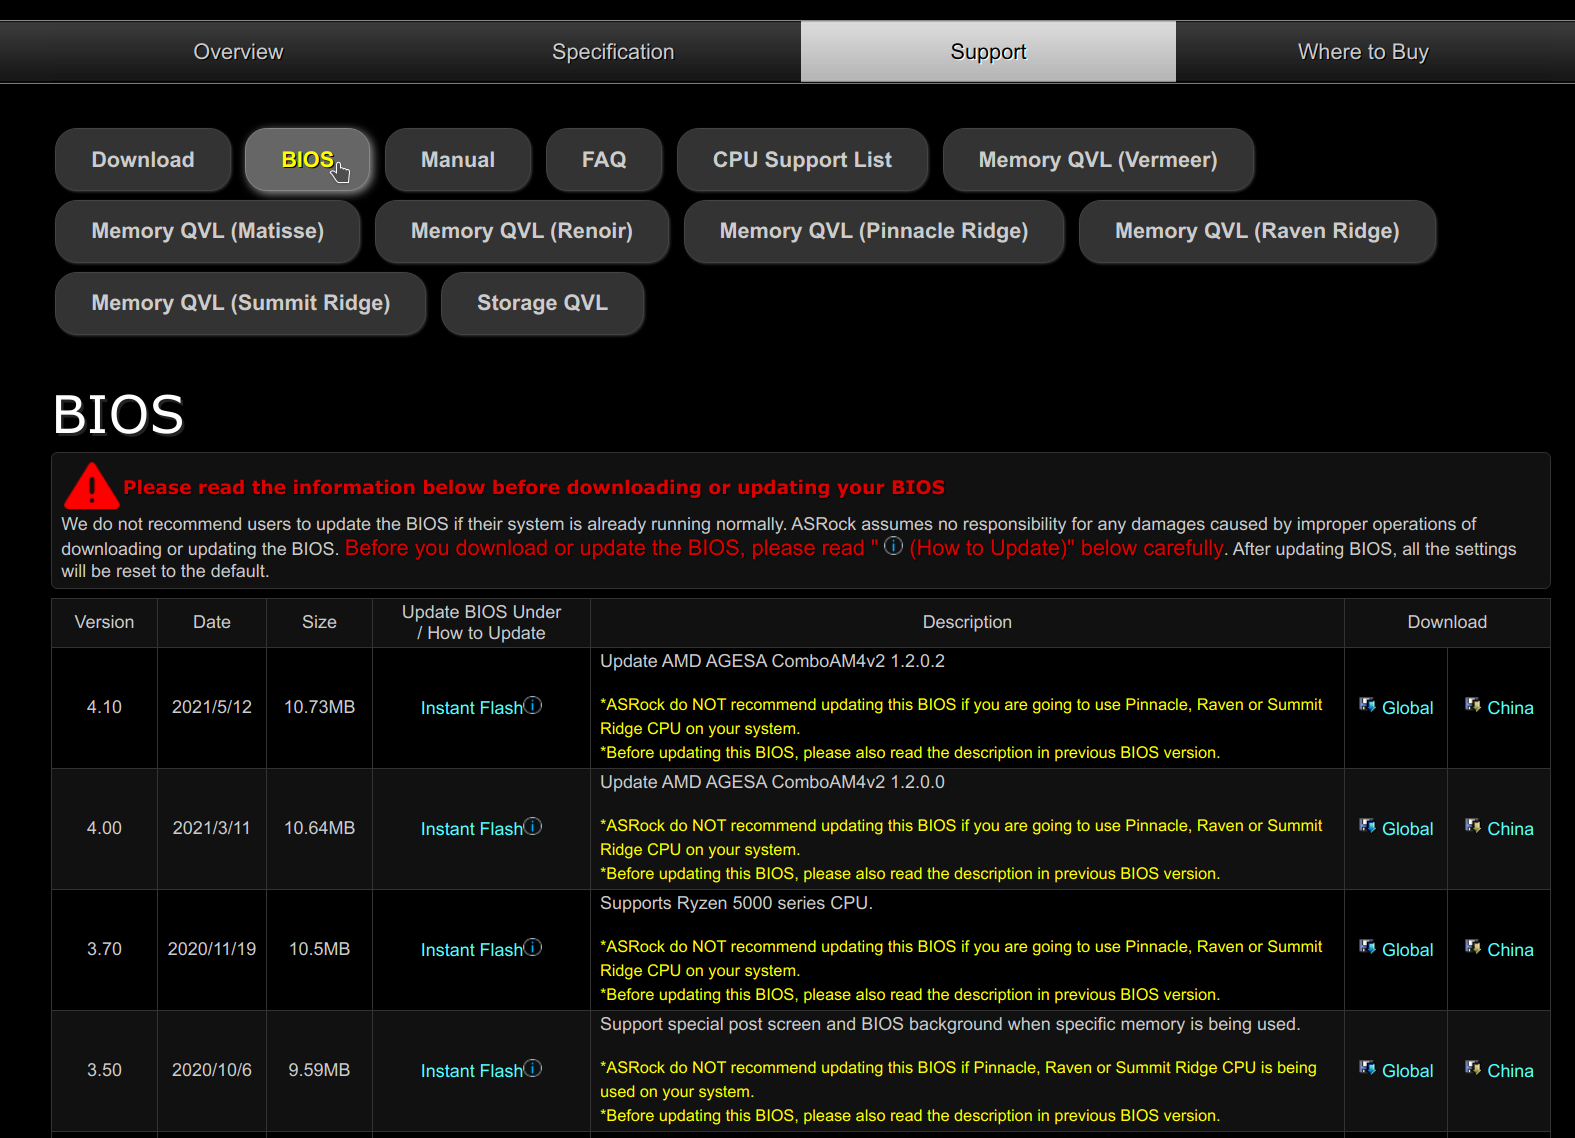The image size is (1575, 1138).
Task: Click the China download icon for version 3.50
Action: click(1473, 1068)
